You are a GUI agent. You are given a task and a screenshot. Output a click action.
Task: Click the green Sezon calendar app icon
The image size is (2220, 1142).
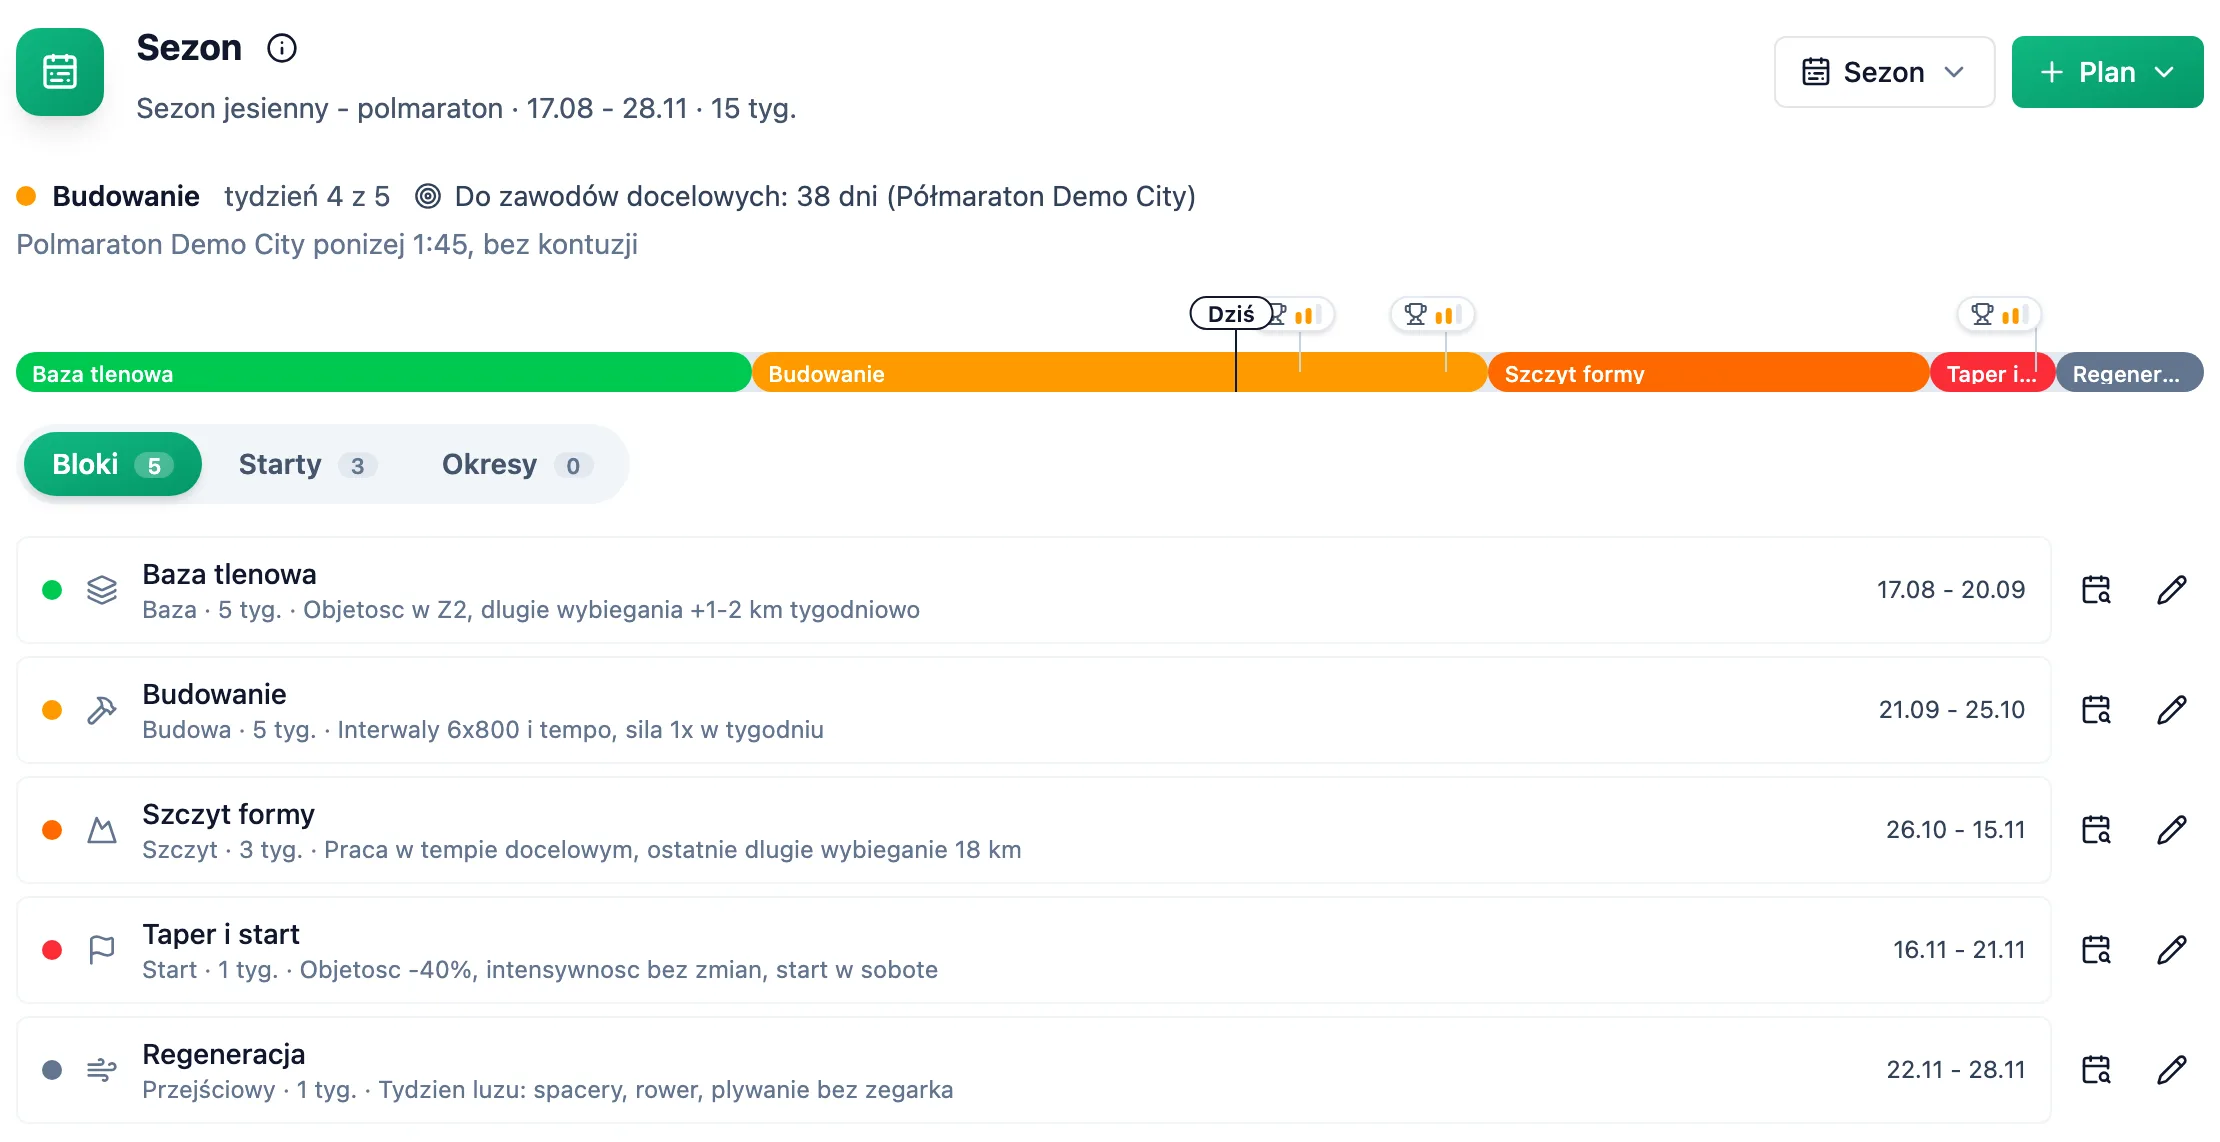click(60, 72)
